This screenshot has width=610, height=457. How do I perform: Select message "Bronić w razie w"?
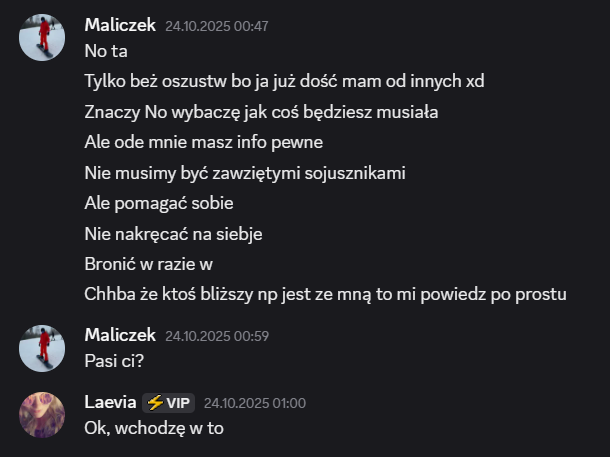pos(148,264)
